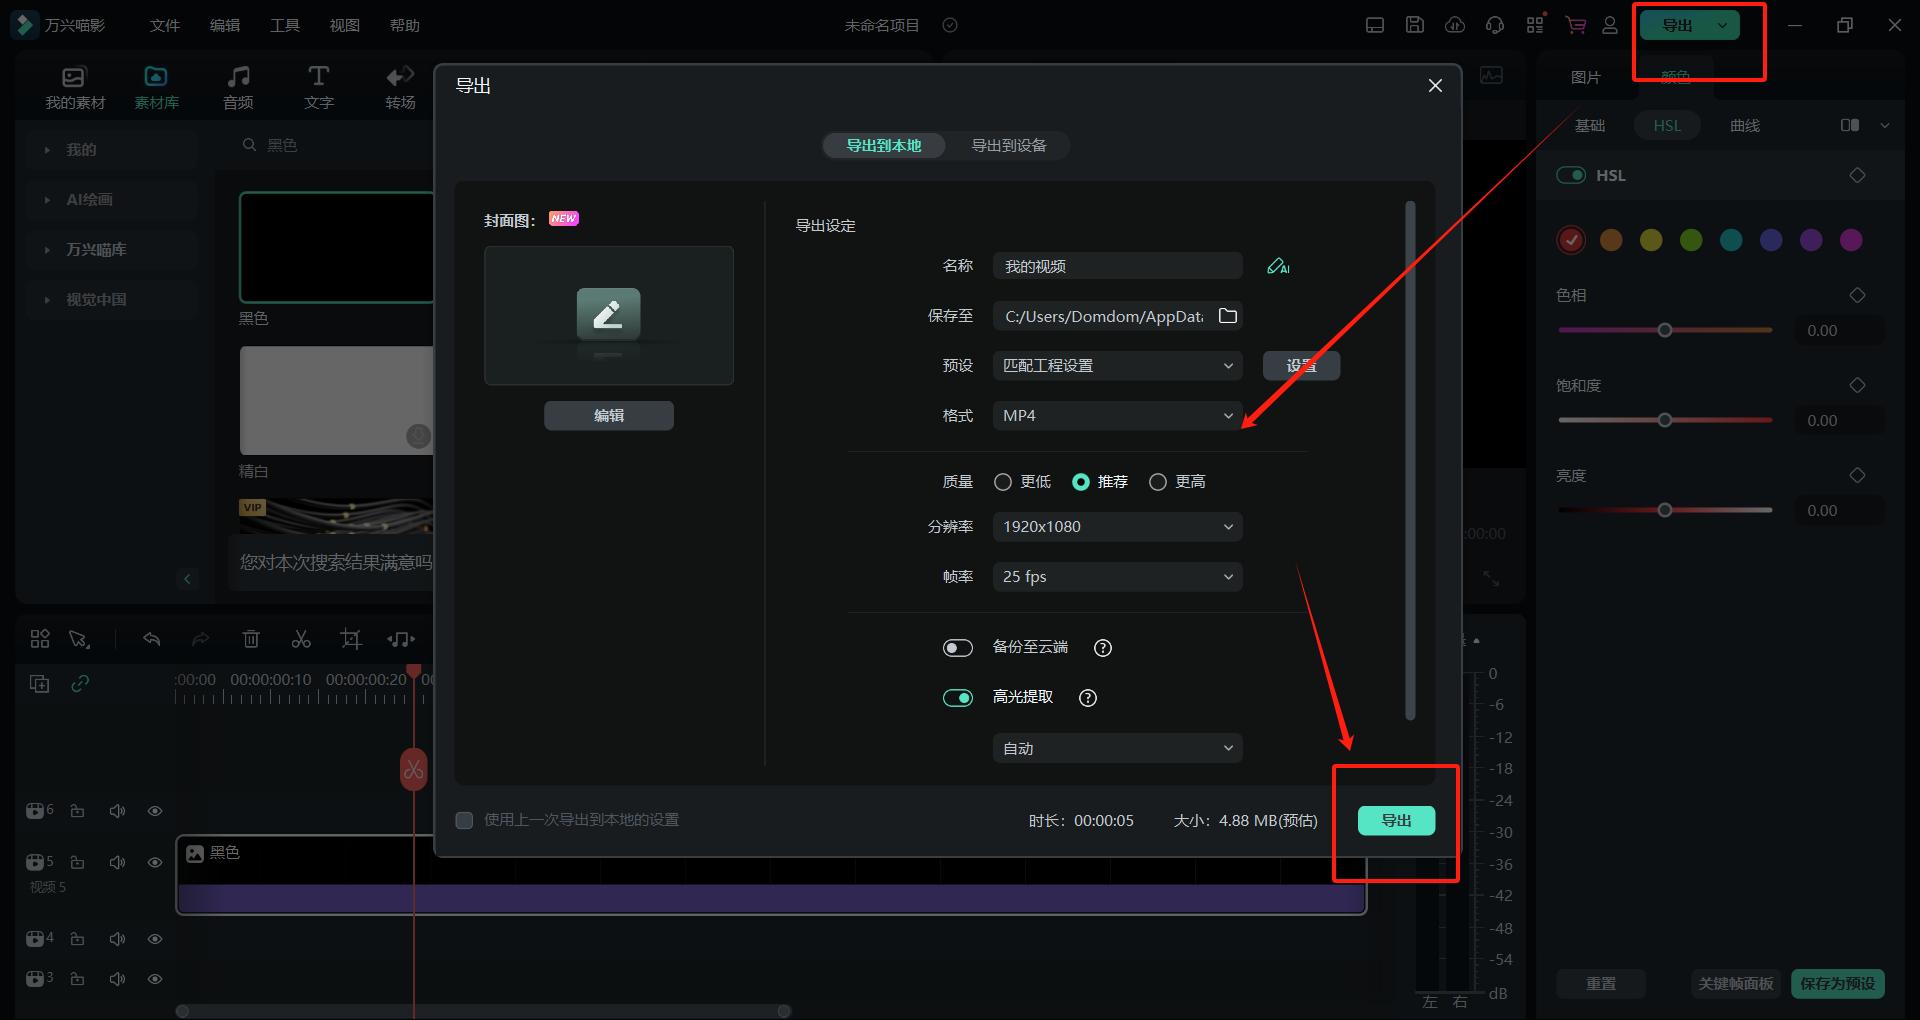
Task: Click 保存为预设 button
Action: pos(1838,984)
